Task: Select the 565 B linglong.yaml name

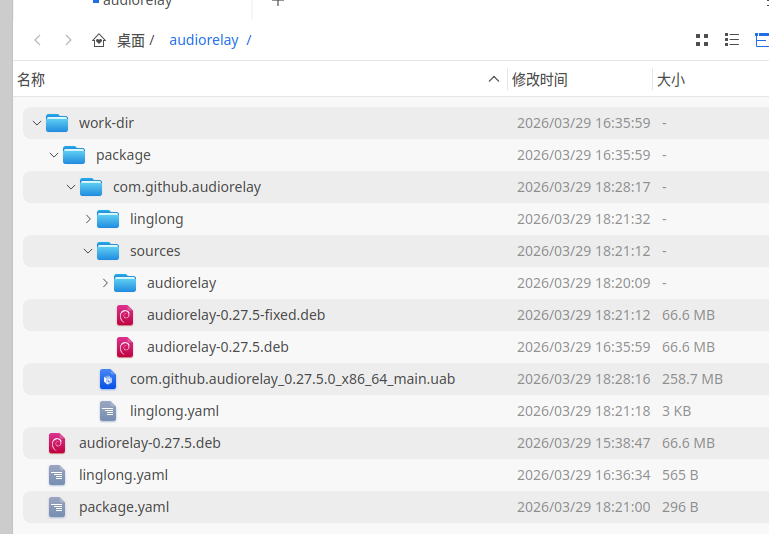Action: coord(124,475)
